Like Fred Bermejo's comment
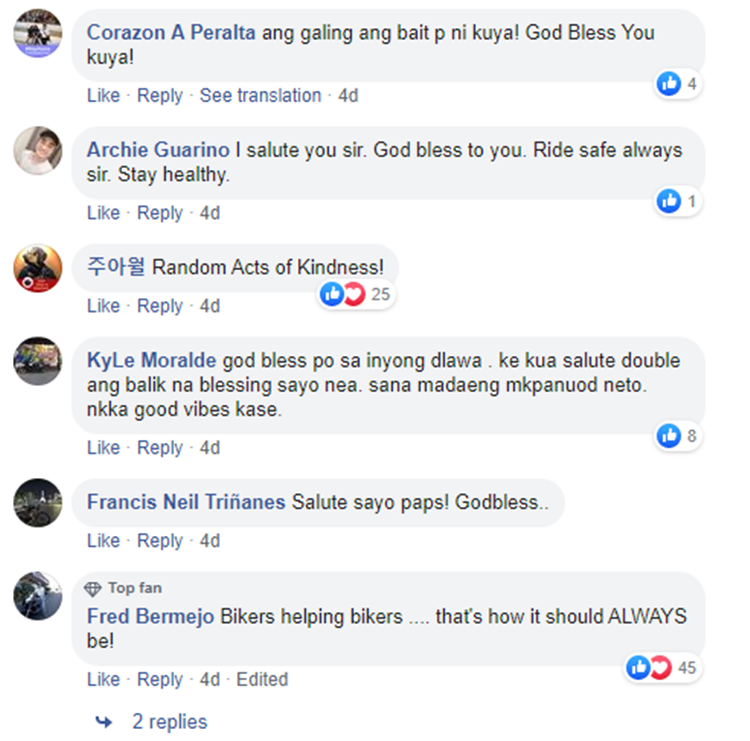Screen dimensions: 750x741 point(103,679)
